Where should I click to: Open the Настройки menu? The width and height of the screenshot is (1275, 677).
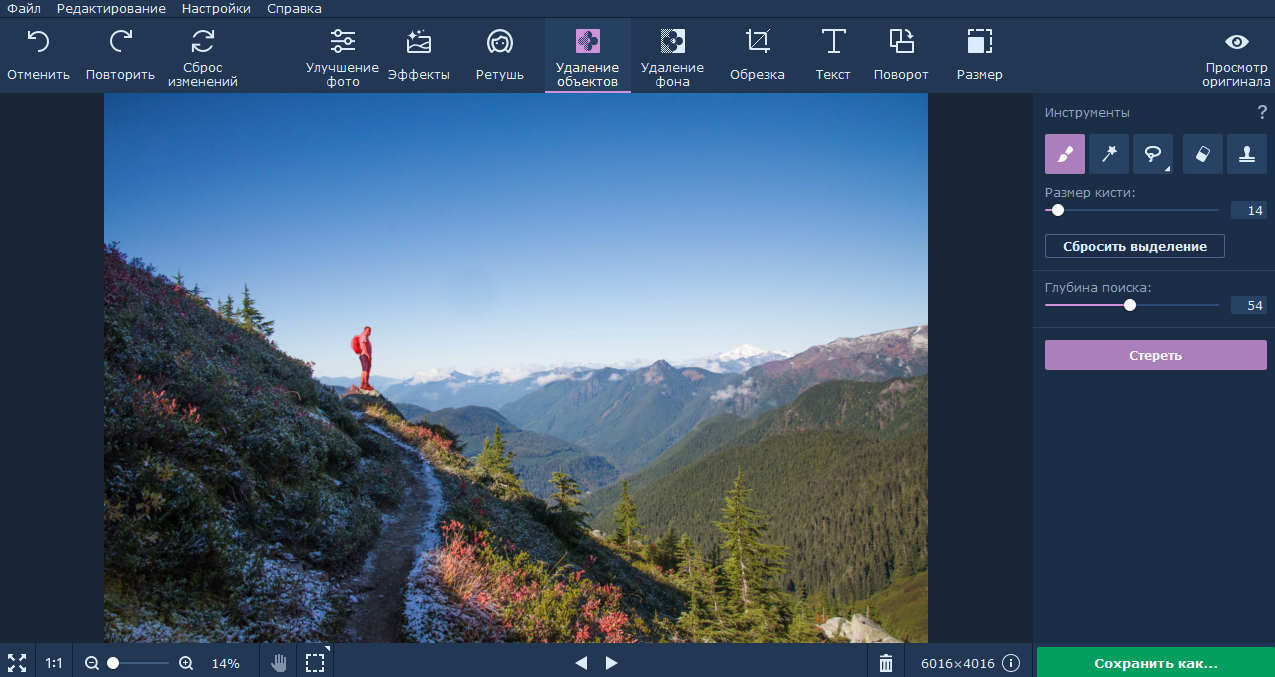click(216, 8)
